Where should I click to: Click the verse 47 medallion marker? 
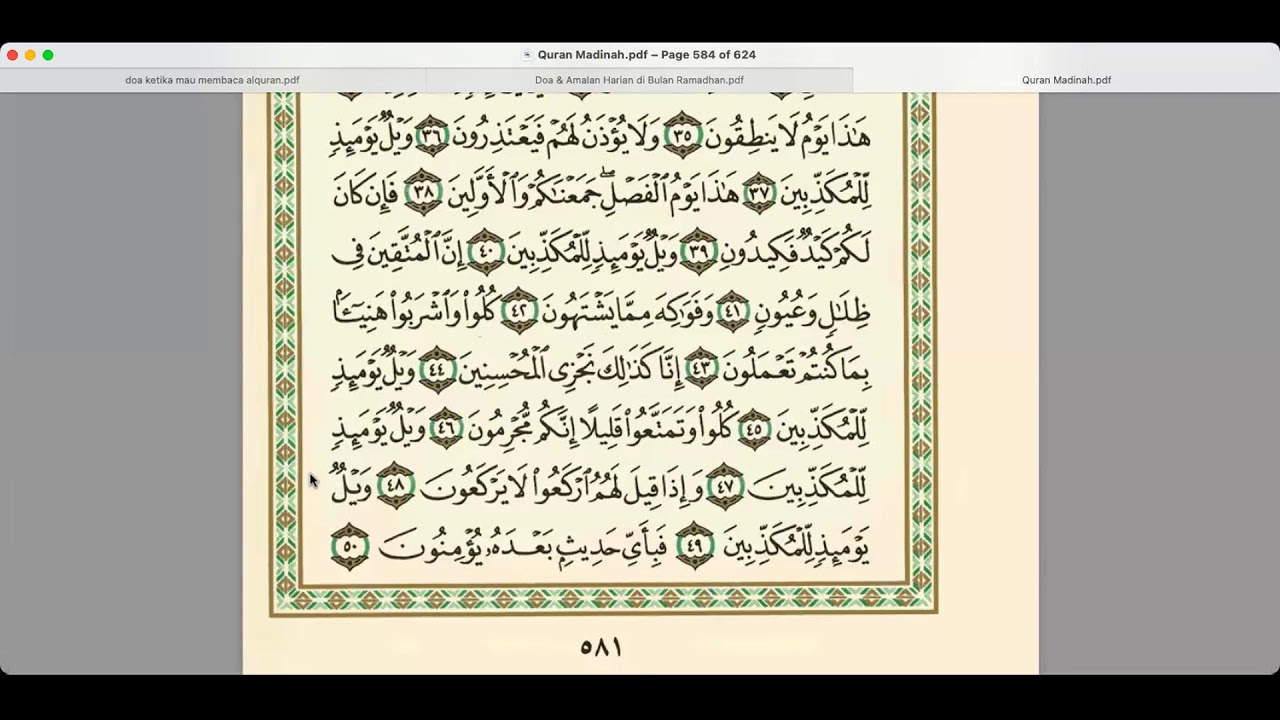point(725,488)
